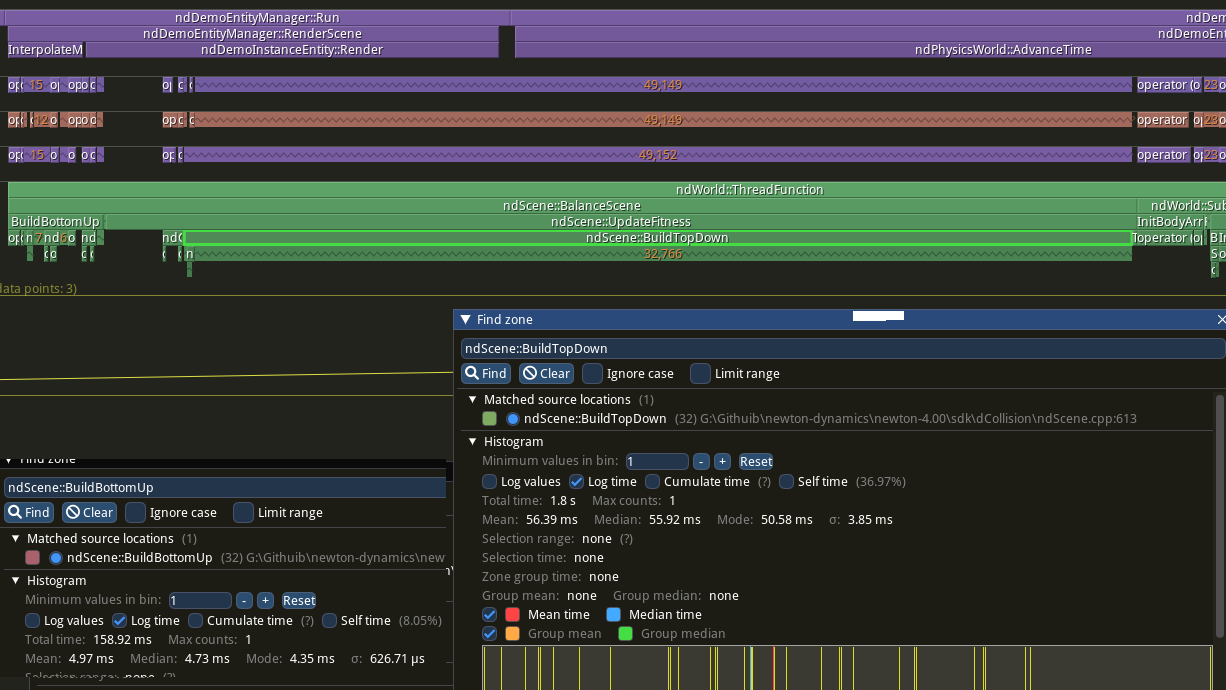Click Find button in BuildTopDown search window
The width and height of the screenshot is (1226, 690).
486,373
